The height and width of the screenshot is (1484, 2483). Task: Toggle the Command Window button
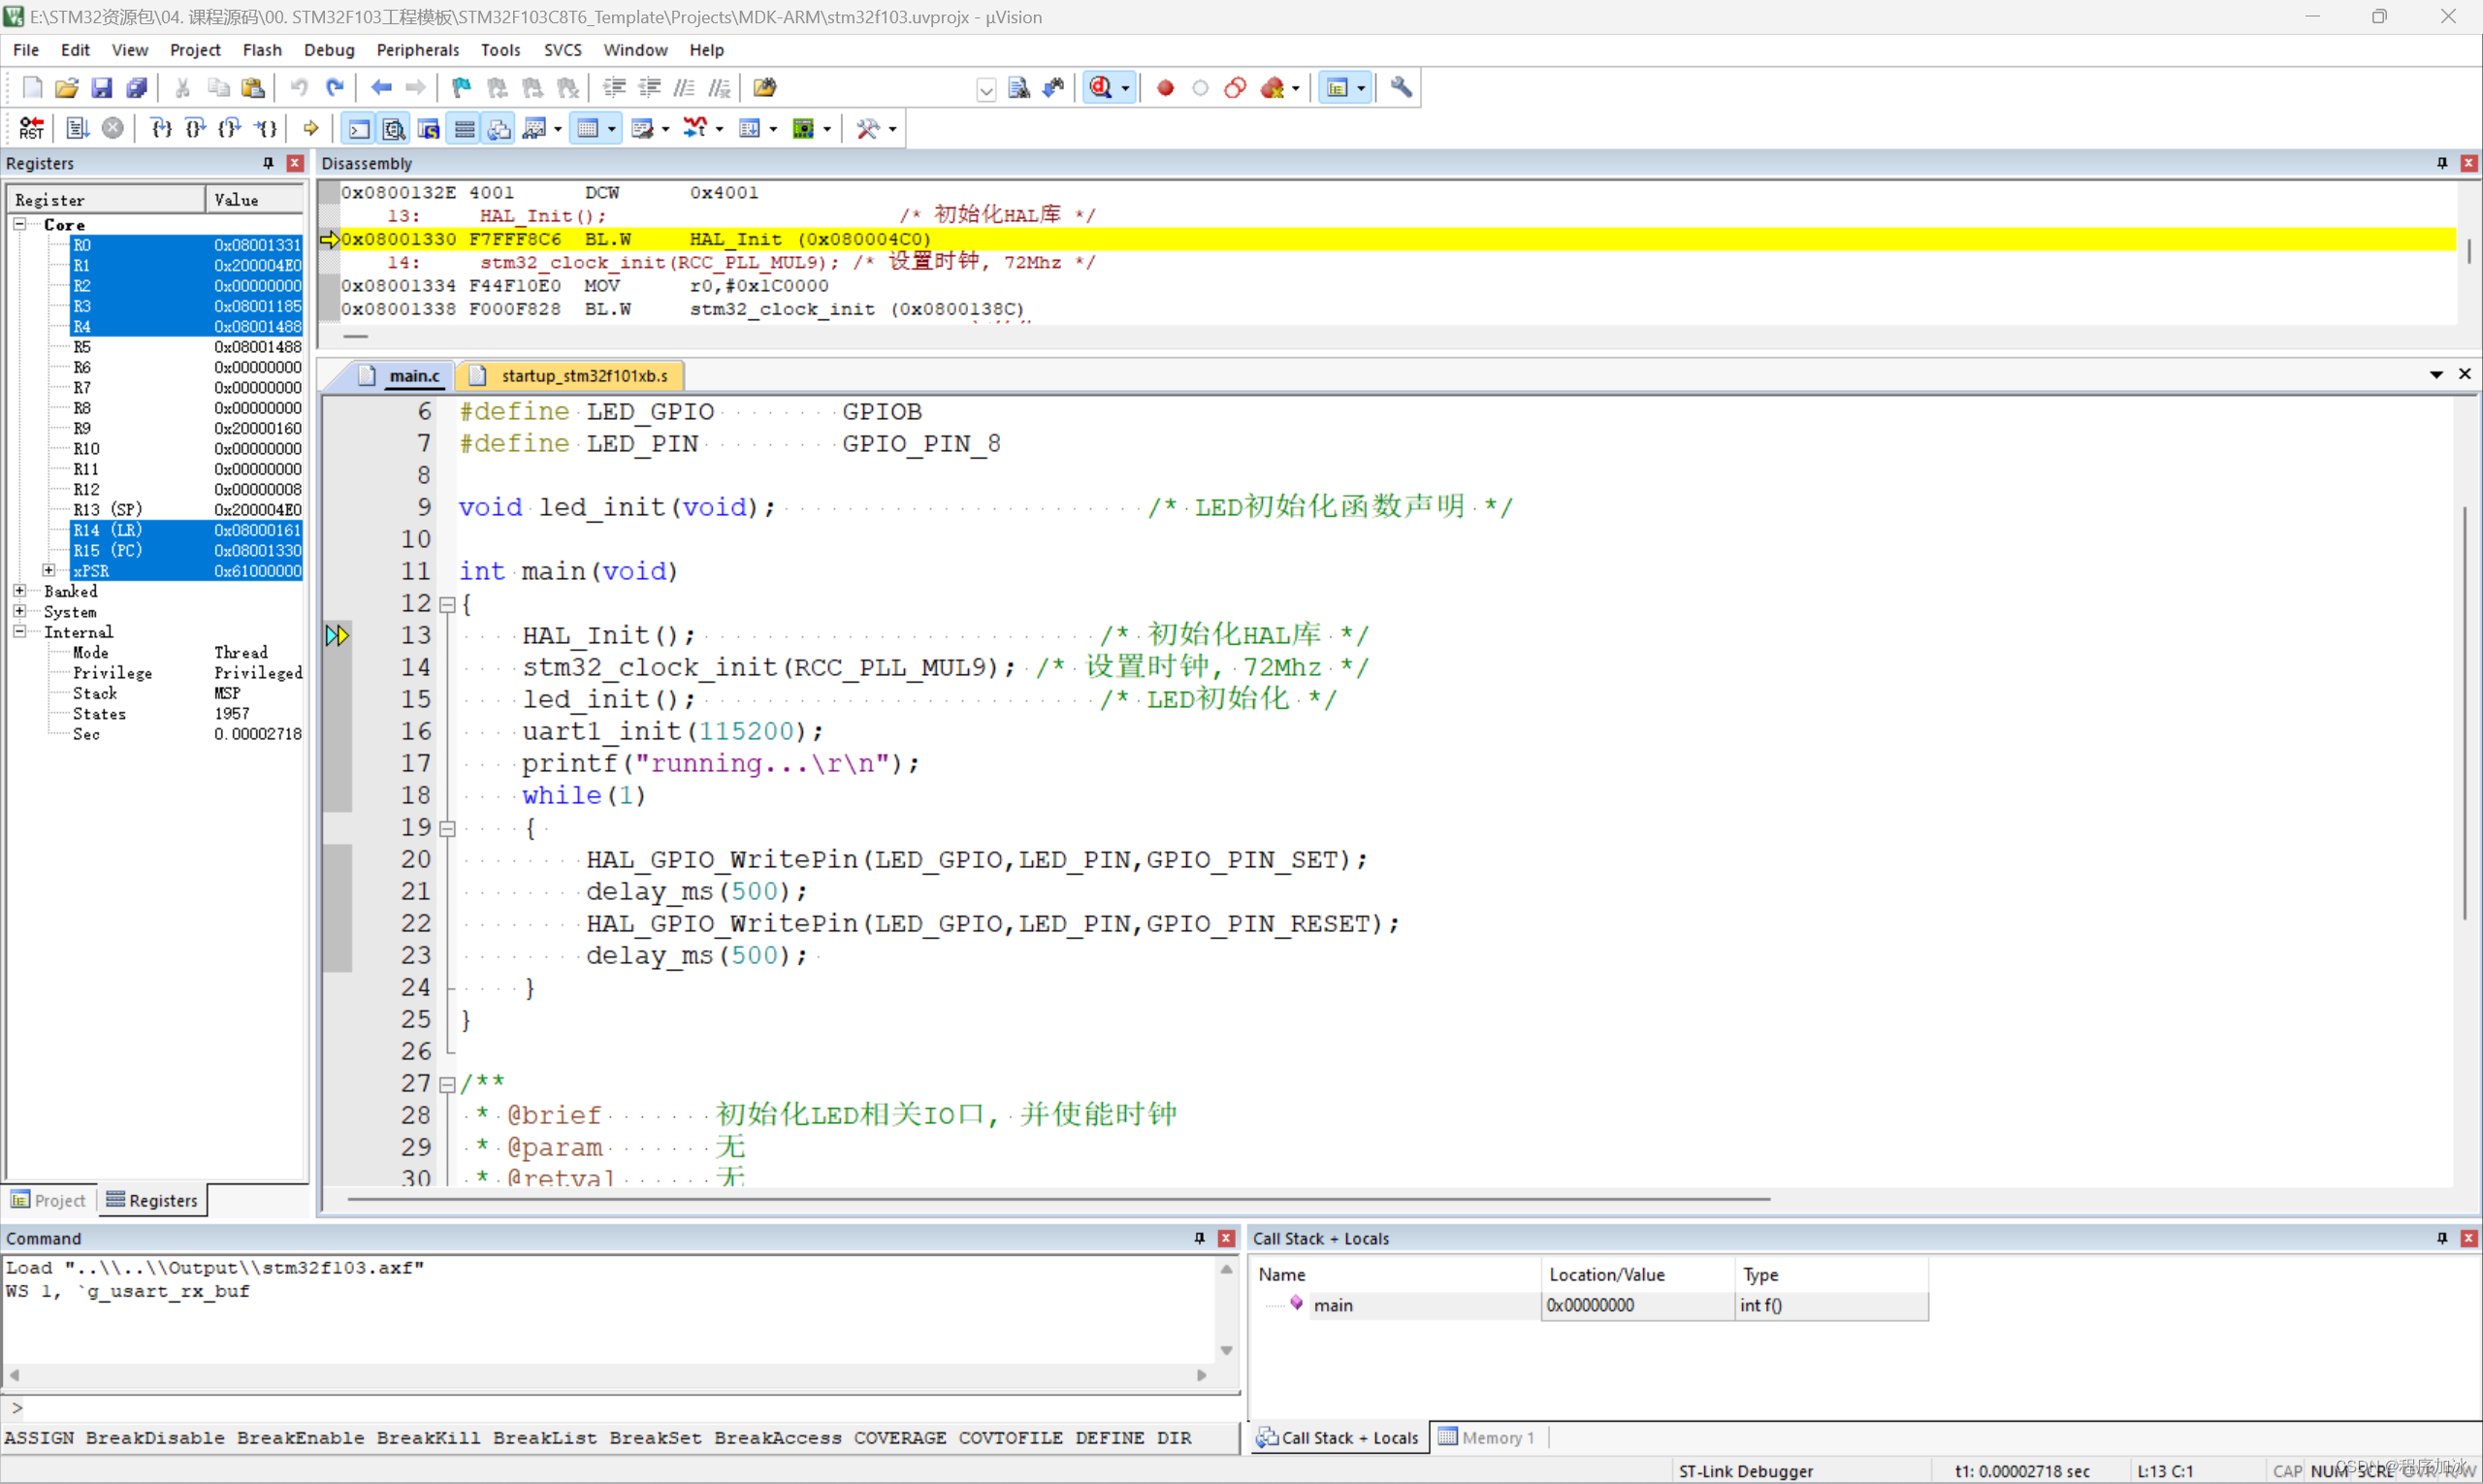tap(358, 128)
